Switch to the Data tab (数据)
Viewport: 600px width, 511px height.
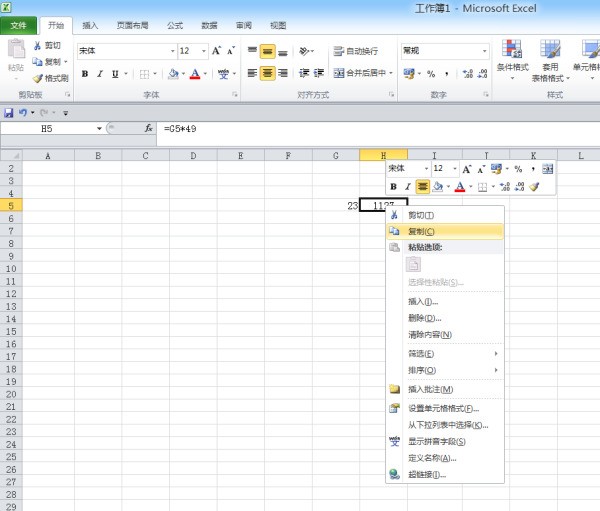click(209, 26)
